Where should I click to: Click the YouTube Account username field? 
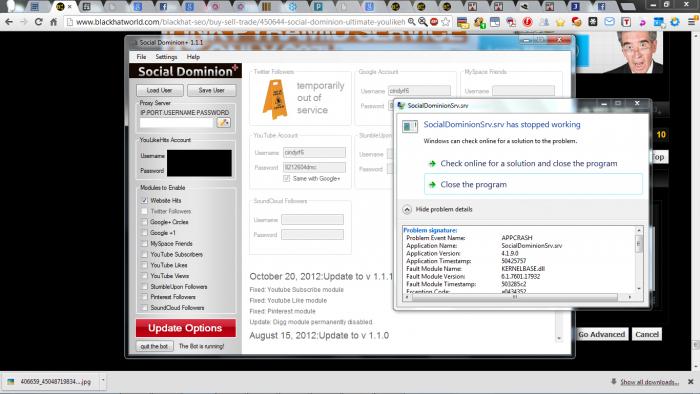click(314, 152)
